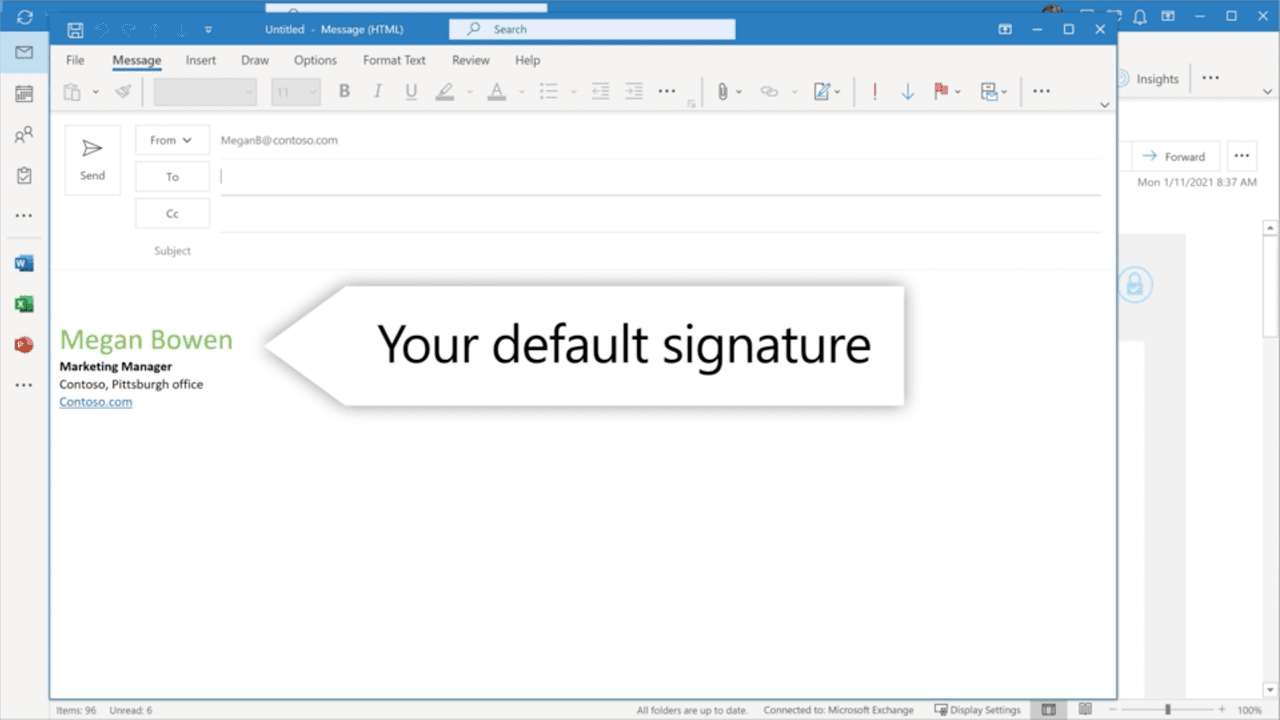This screenshot has width=1280, height=720.
Task: Open the Signature icon in ribbon
Action: coord(822,91)
